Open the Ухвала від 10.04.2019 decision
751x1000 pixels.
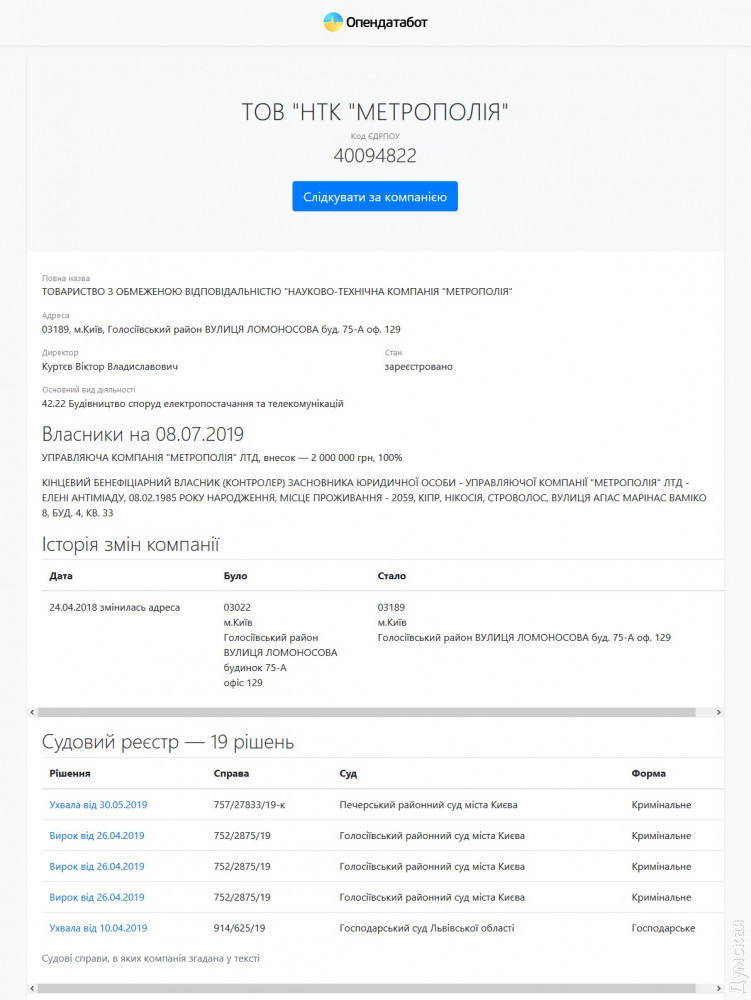(x=98, y=928)
